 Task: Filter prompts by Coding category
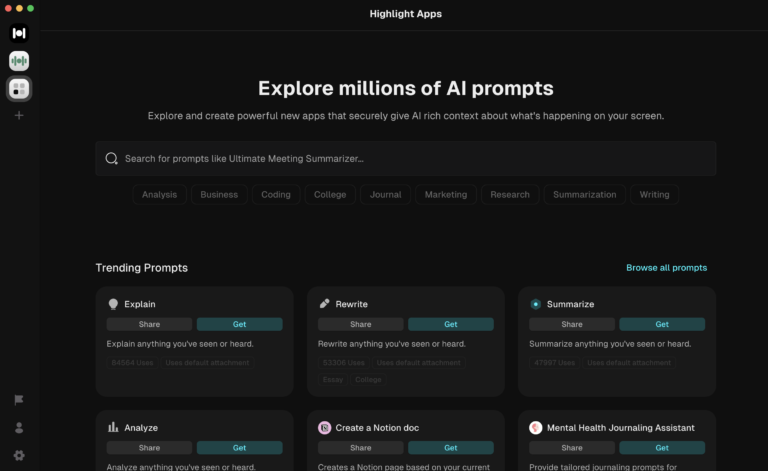tap(276, 195)
